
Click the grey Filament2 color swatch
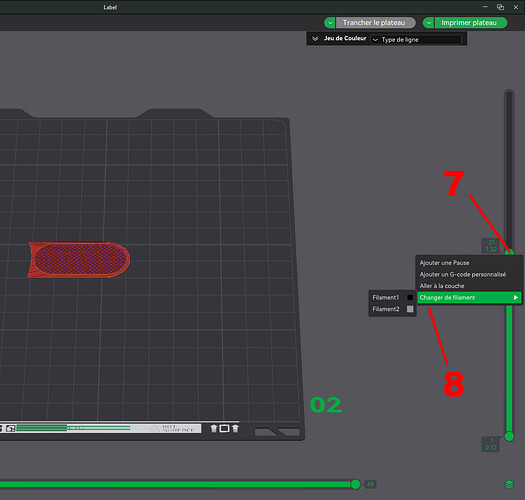[x=410, y=309]
